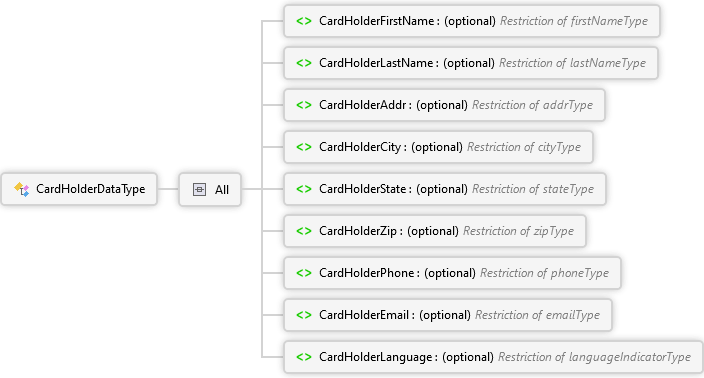Select the CardHolderZip element label
The width and height of the screenshot is (704, 378).
click(358, 231)
